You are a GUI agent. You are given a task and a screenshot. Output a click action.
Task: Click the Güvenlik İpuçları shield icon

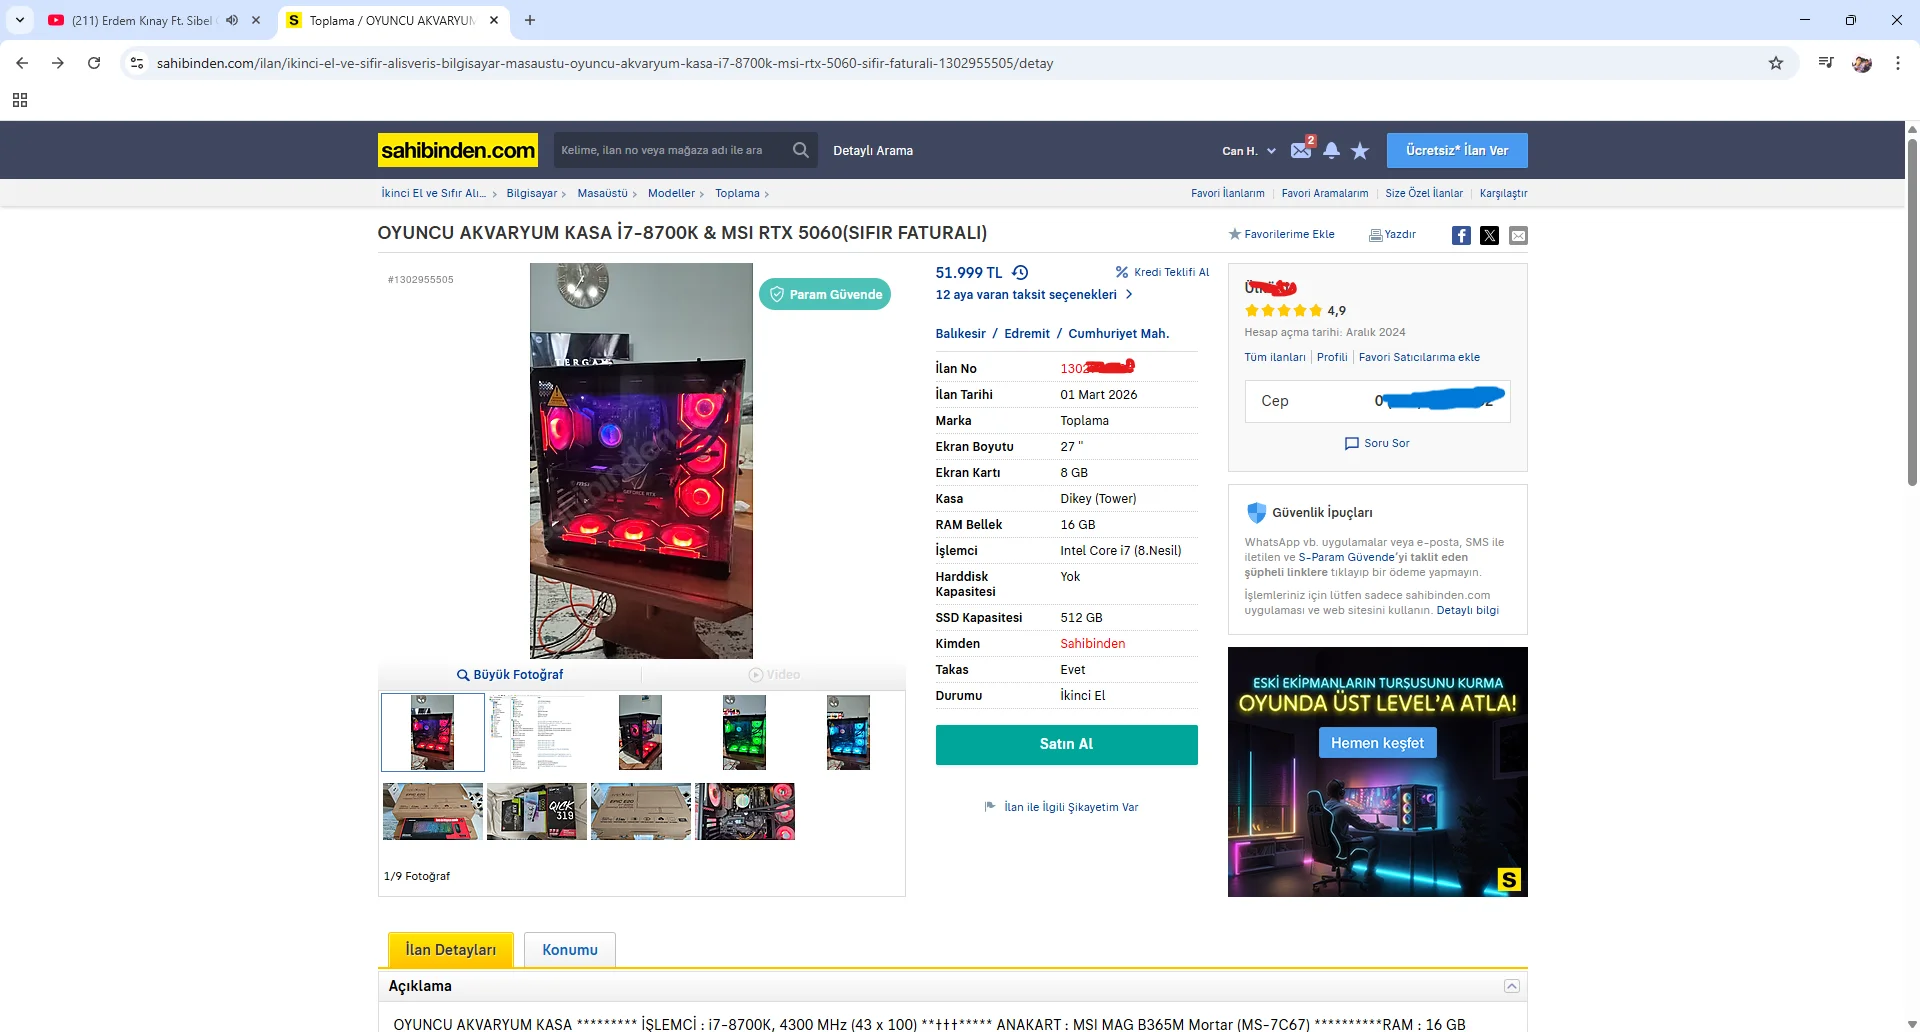[x=1257, y=513]
